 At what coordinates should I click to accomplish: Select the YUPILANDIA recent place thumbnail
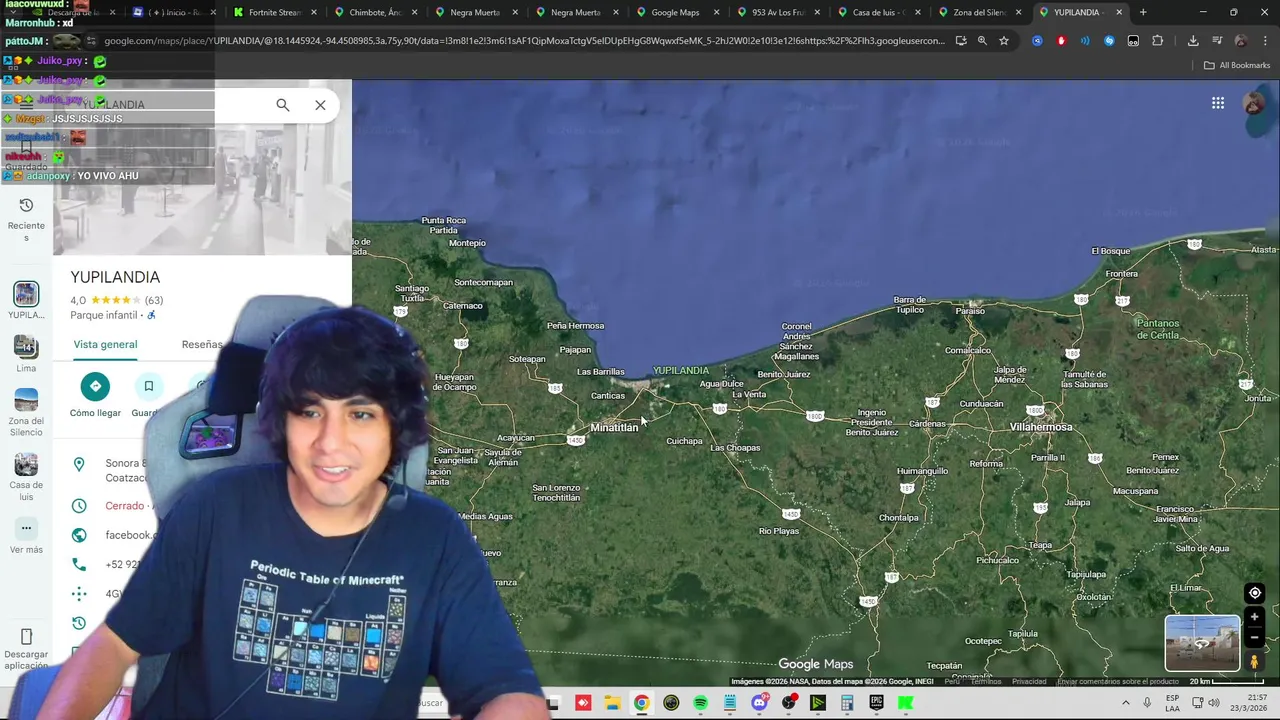(x=26, y=294)
